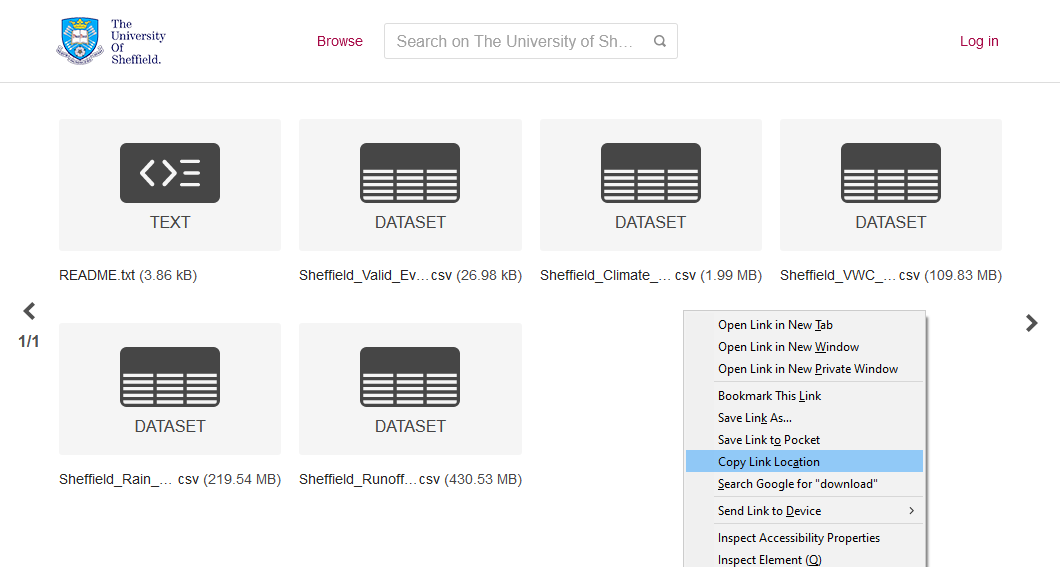Click the Browse link
The height and width of the screenshot is (567, 1060).
pyautogui.click(x=339, y=41)
